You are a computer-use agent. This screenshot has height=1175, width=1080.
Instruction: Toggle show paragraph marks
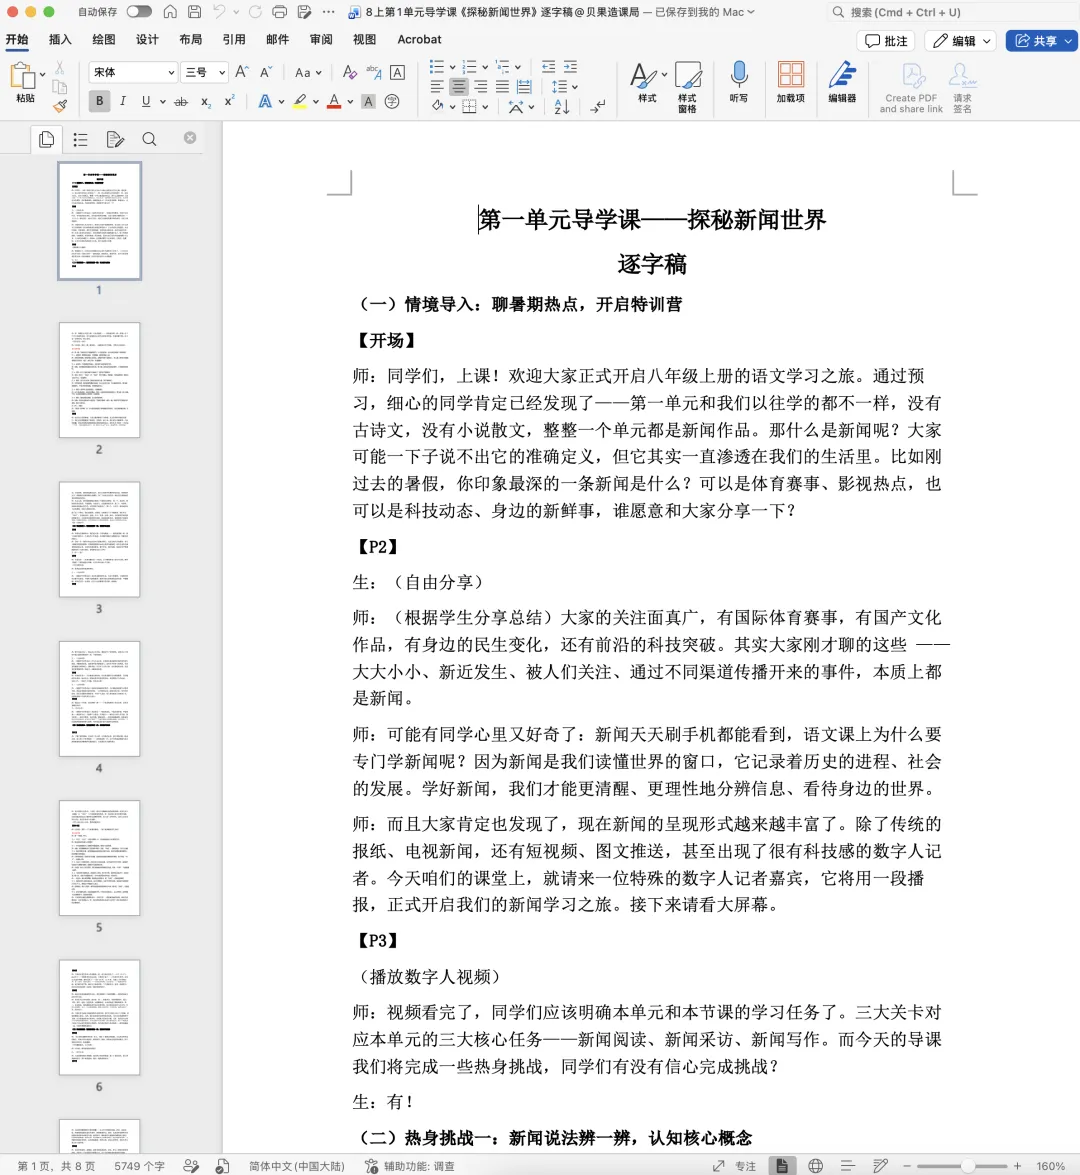pyautogui.click(x=597, y=107)
